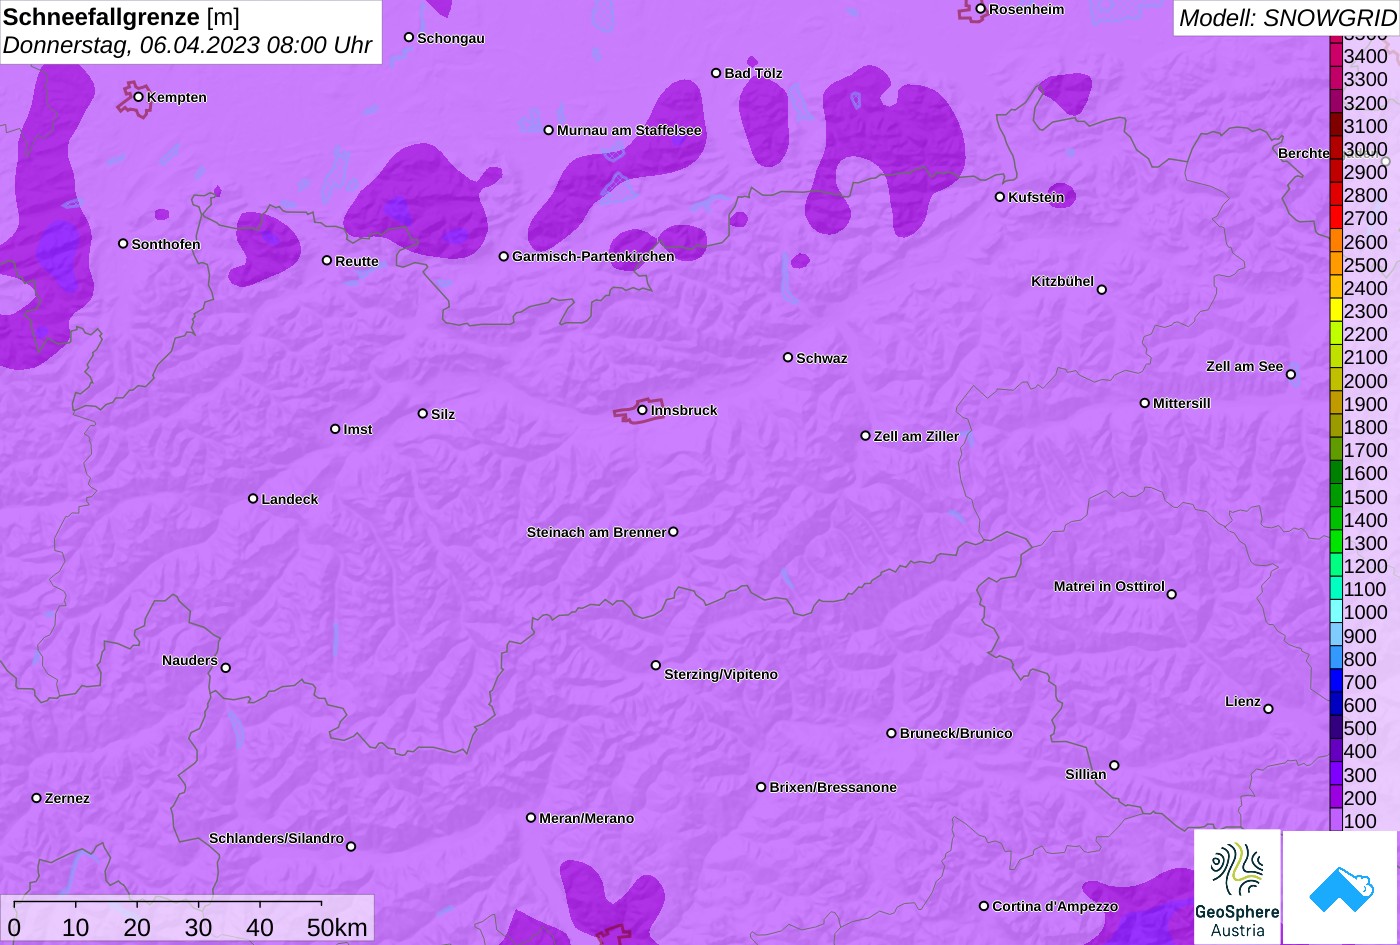Click the Schwaz location dot
1400x945 pixels.
(x=788, y=357)
